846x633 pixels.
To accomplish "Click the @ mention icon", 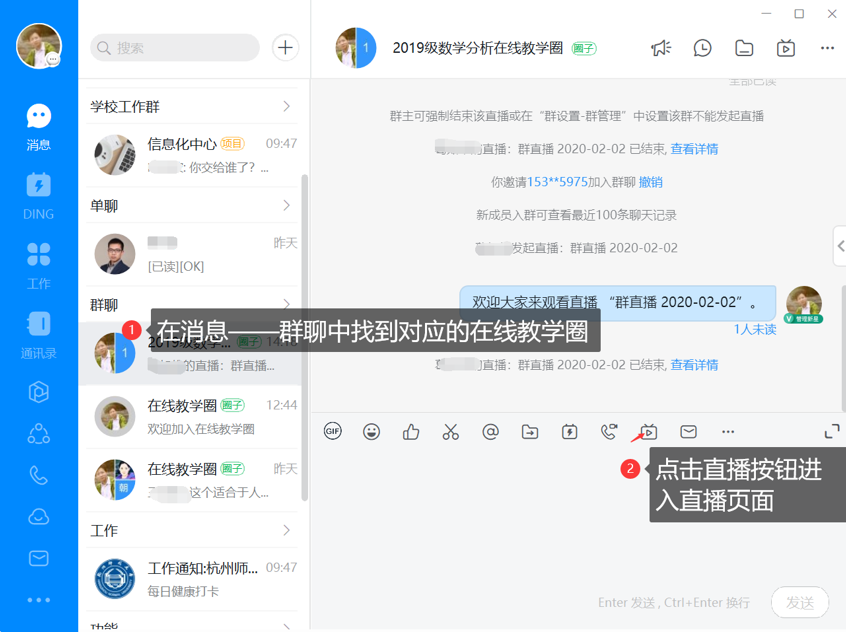I will point(490,432).
